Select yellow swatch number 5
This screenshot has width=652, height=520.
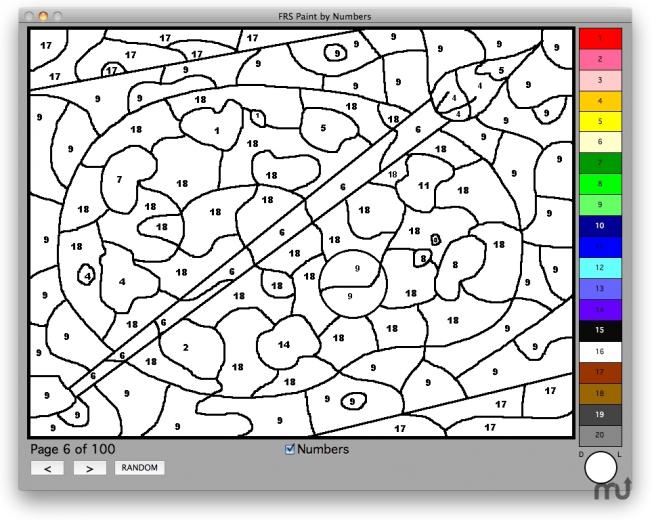[x=600, y=122]
